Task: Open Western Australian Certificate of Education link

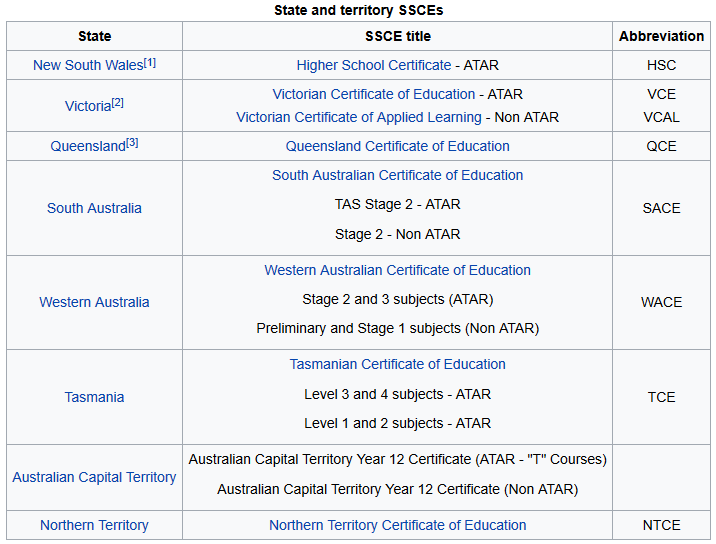Action: (x=397, y=270)
